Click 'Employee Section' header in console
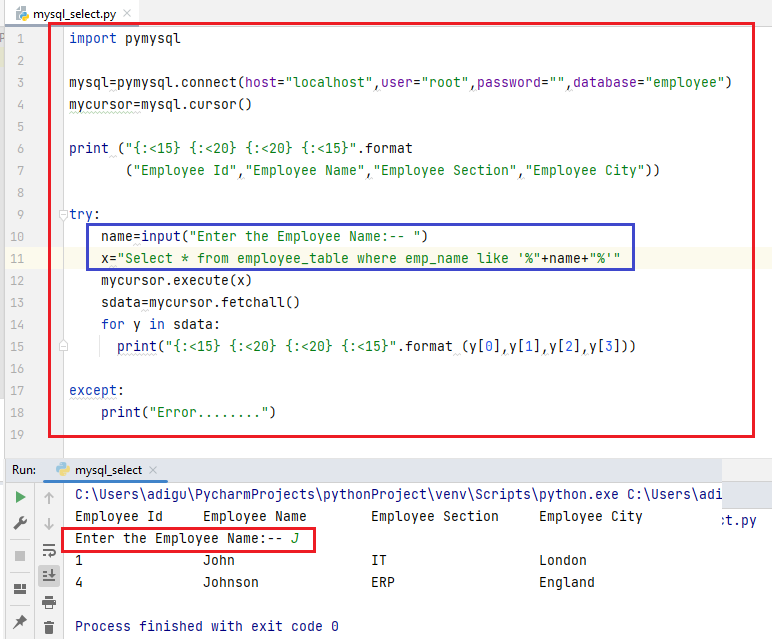Screen dimensions: 772x639 point(435,516)
